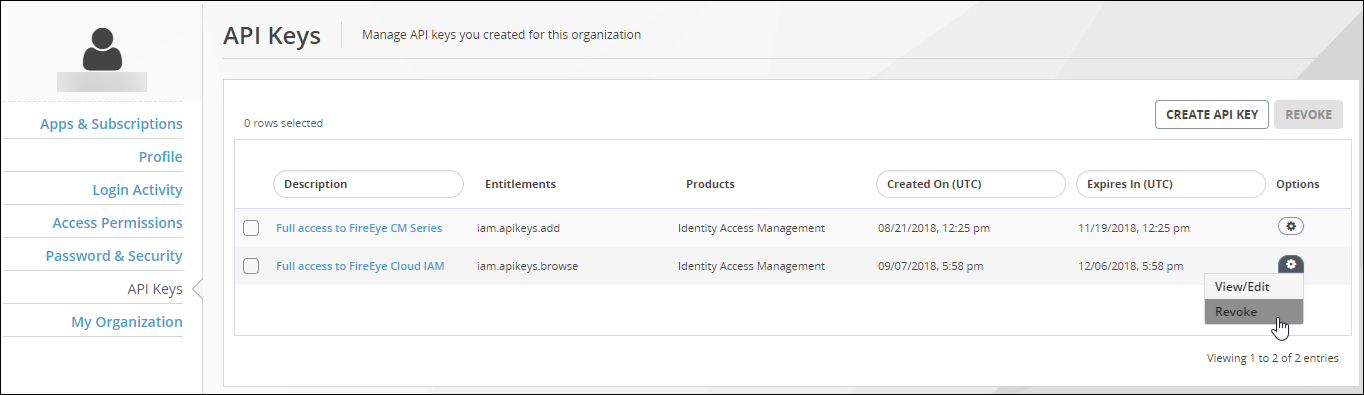Click the CREATE API KEY button
The image size is (1364, 395).
click(x=1212, y=114)
